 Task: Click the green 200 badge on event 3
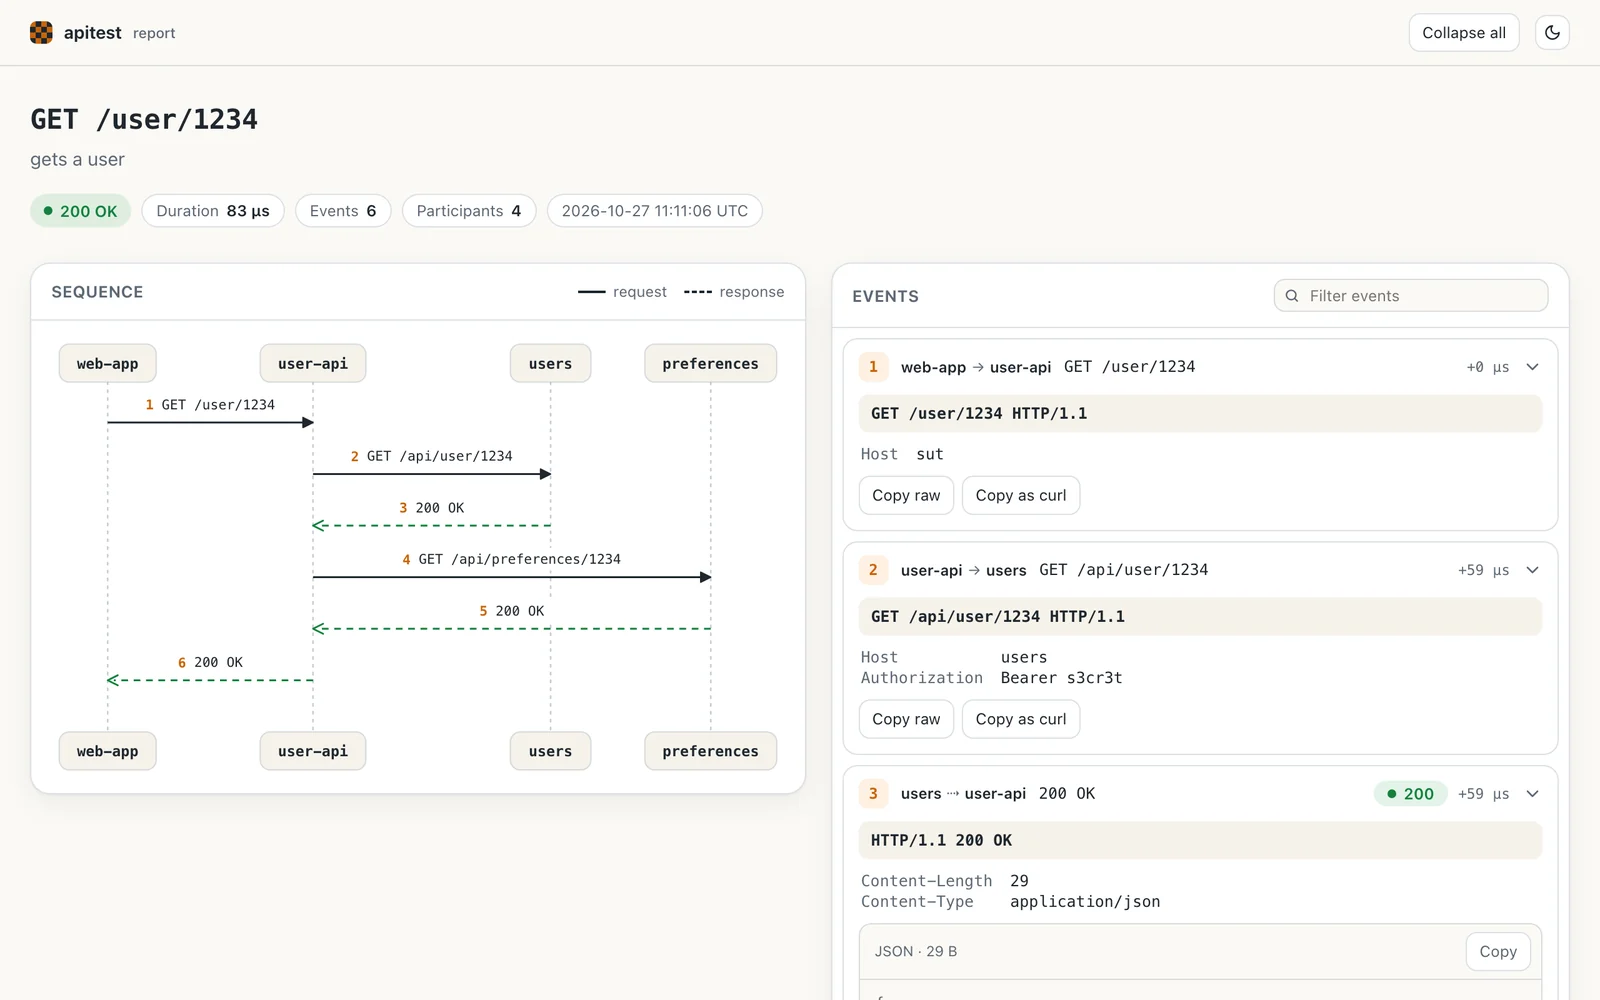coord(1411,794)
